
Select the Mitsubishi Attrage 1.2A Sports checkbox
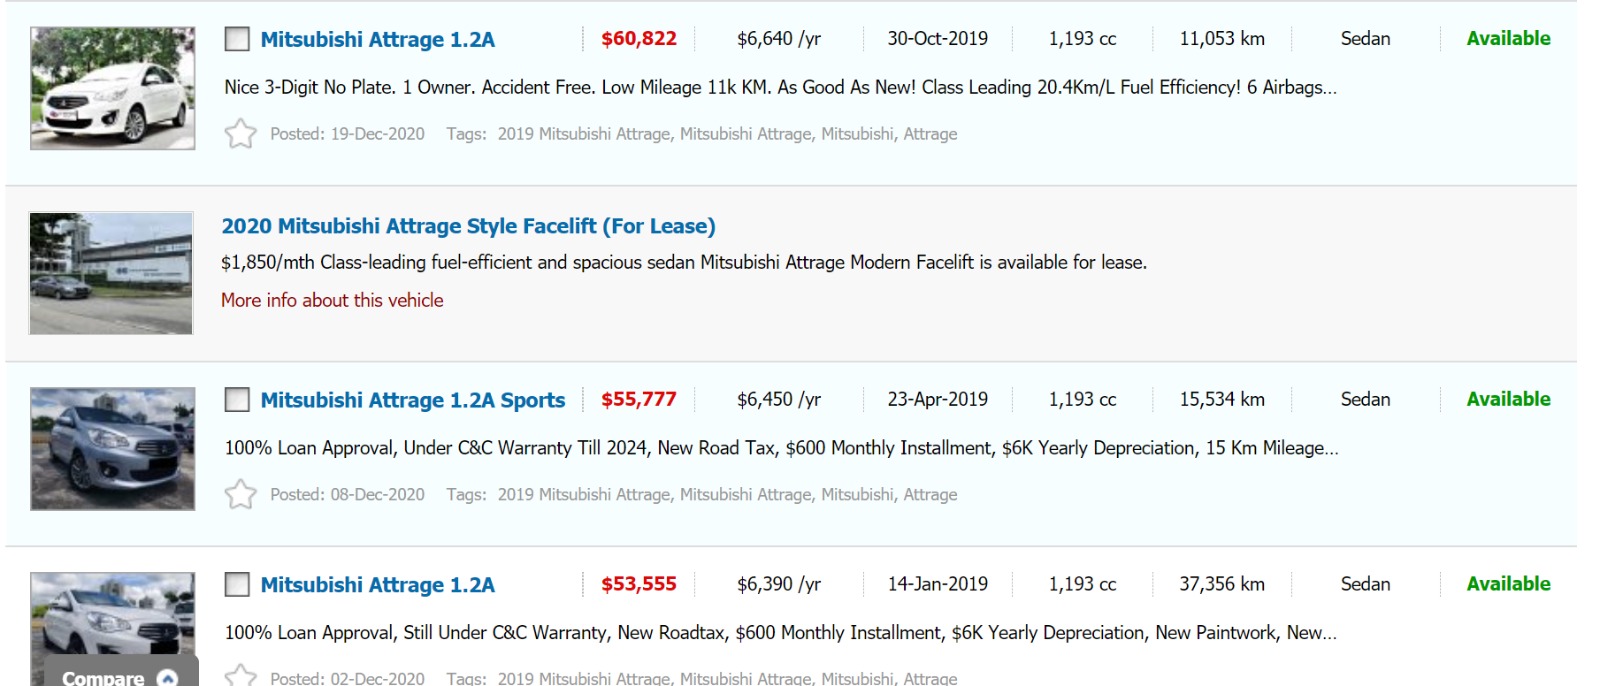[x=237, y=400]
